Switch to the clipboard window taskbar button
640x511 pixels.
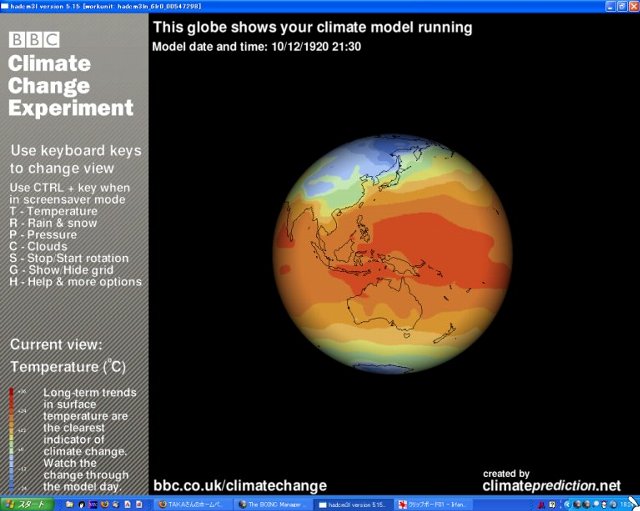pyautogui.click(x=433, y=504)
